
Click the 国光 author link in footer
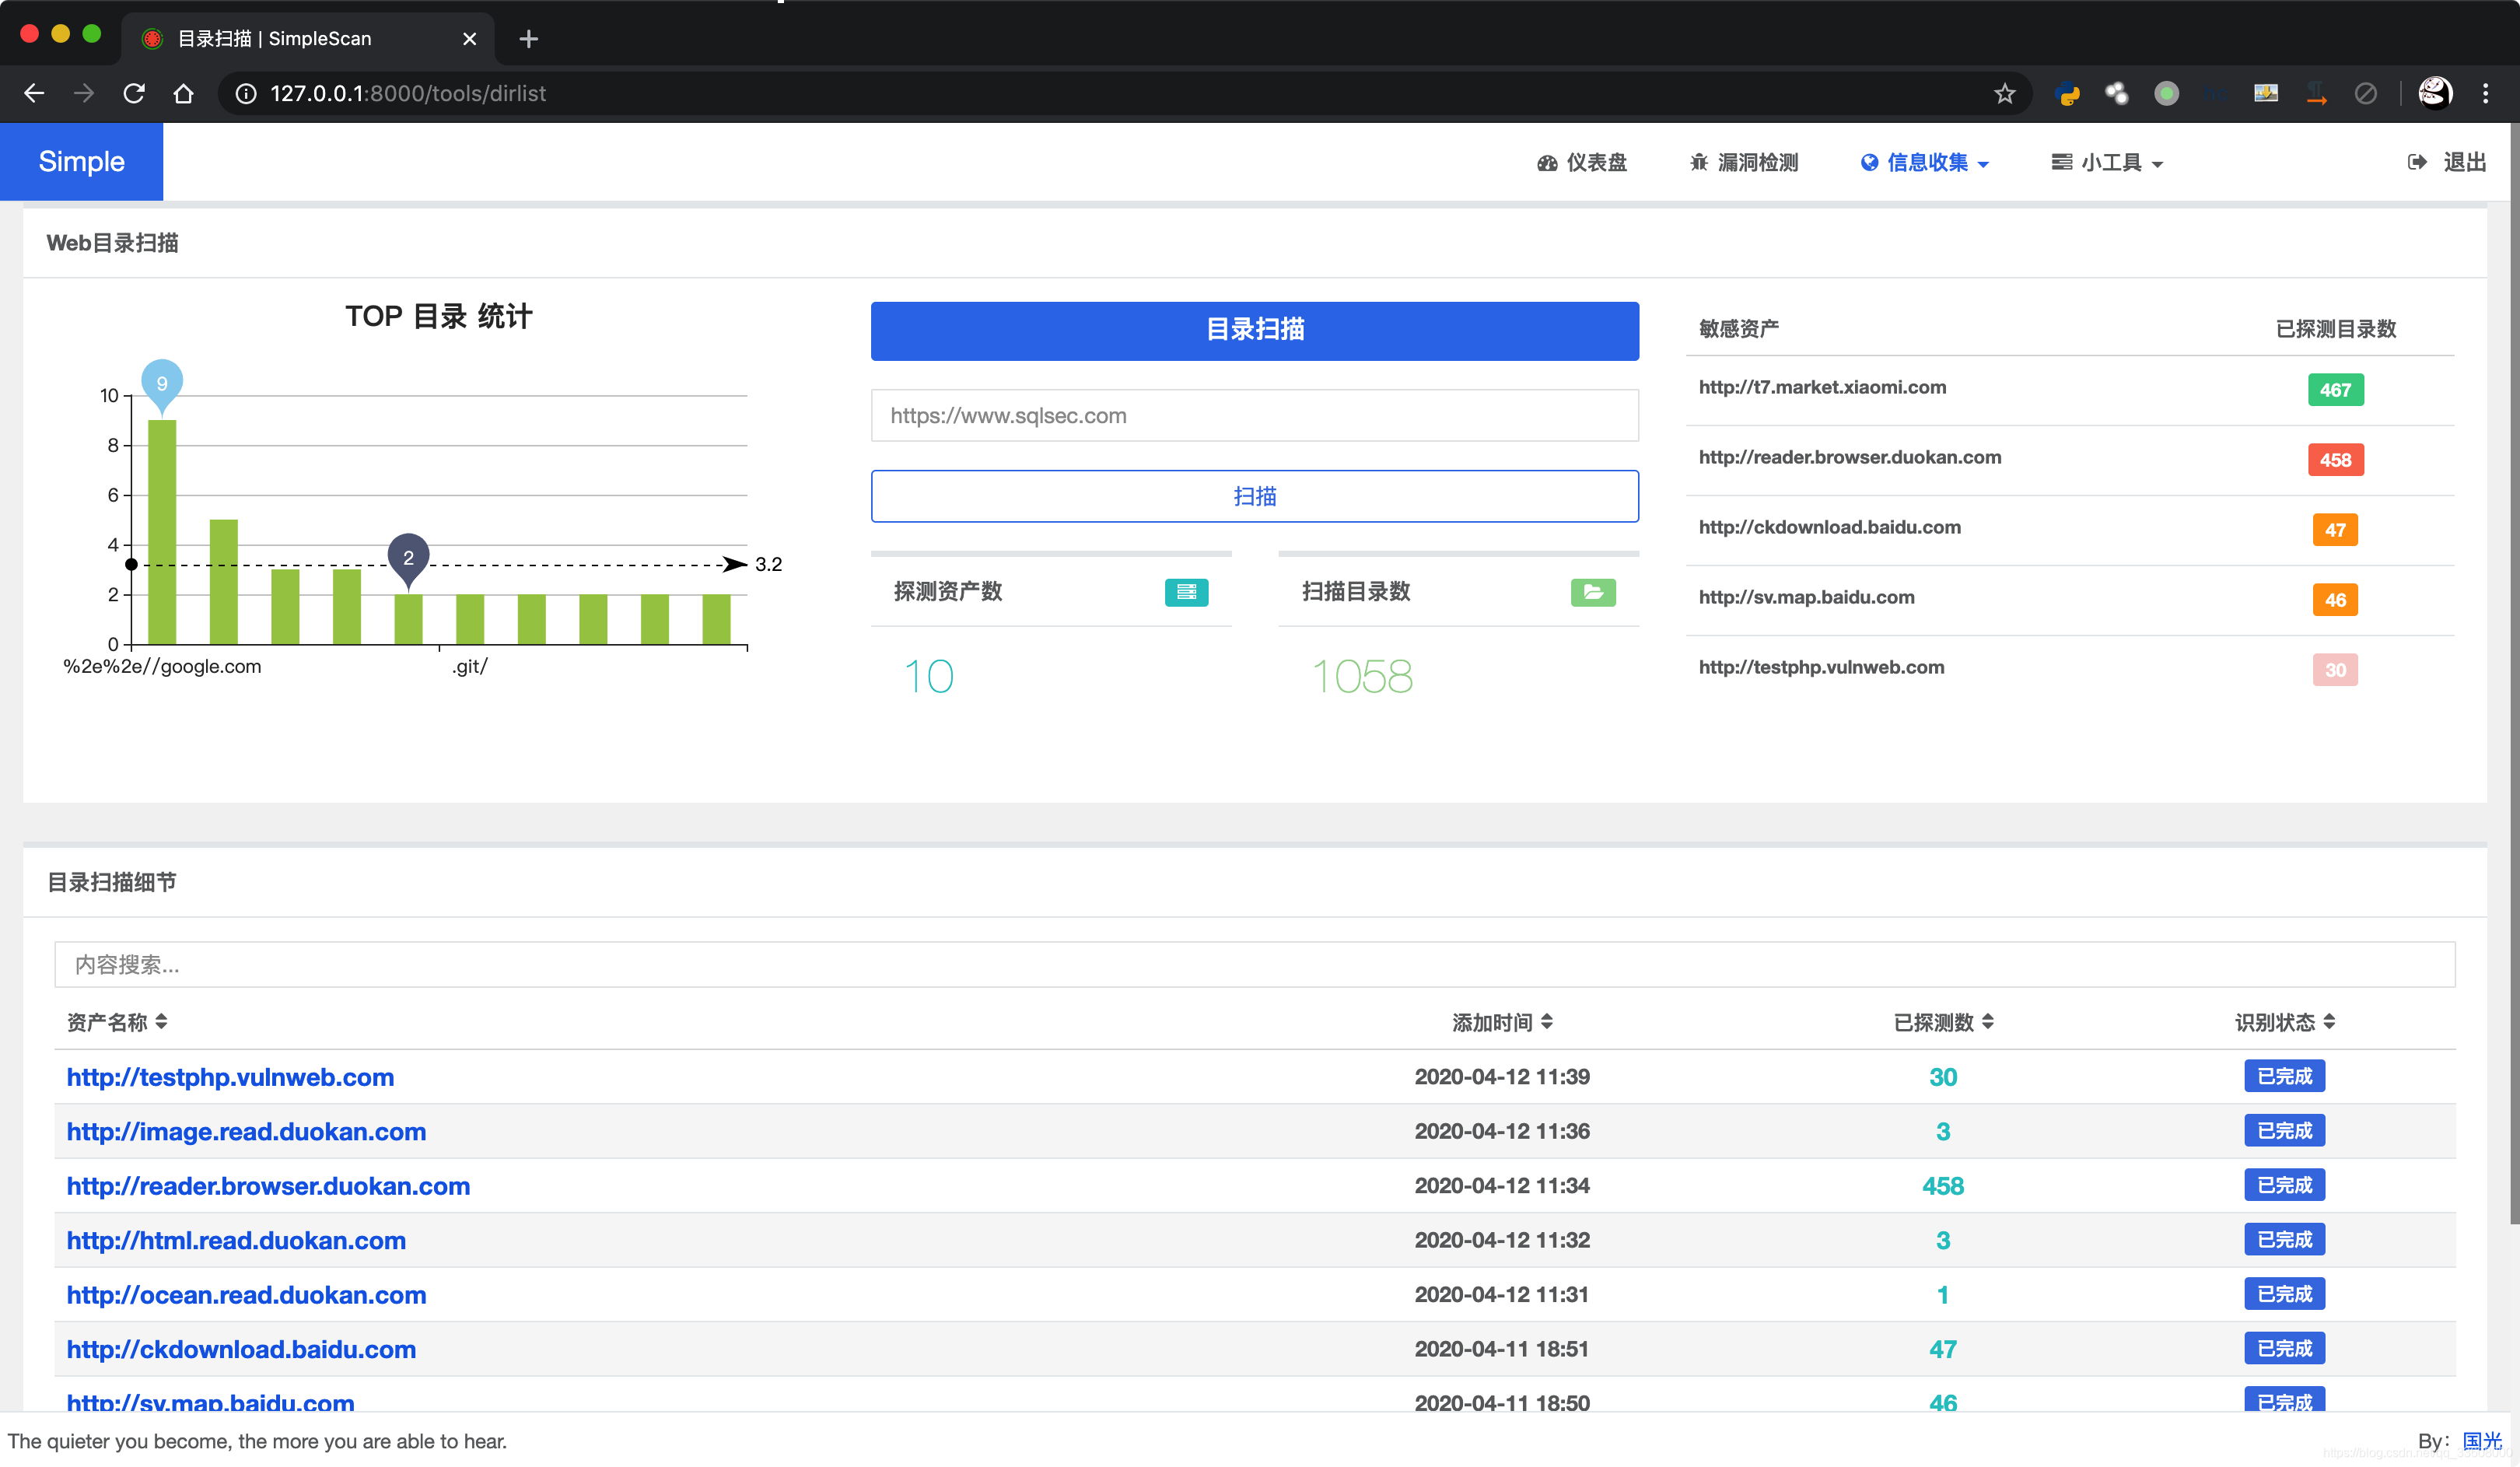click(x=2482, y=1440)
